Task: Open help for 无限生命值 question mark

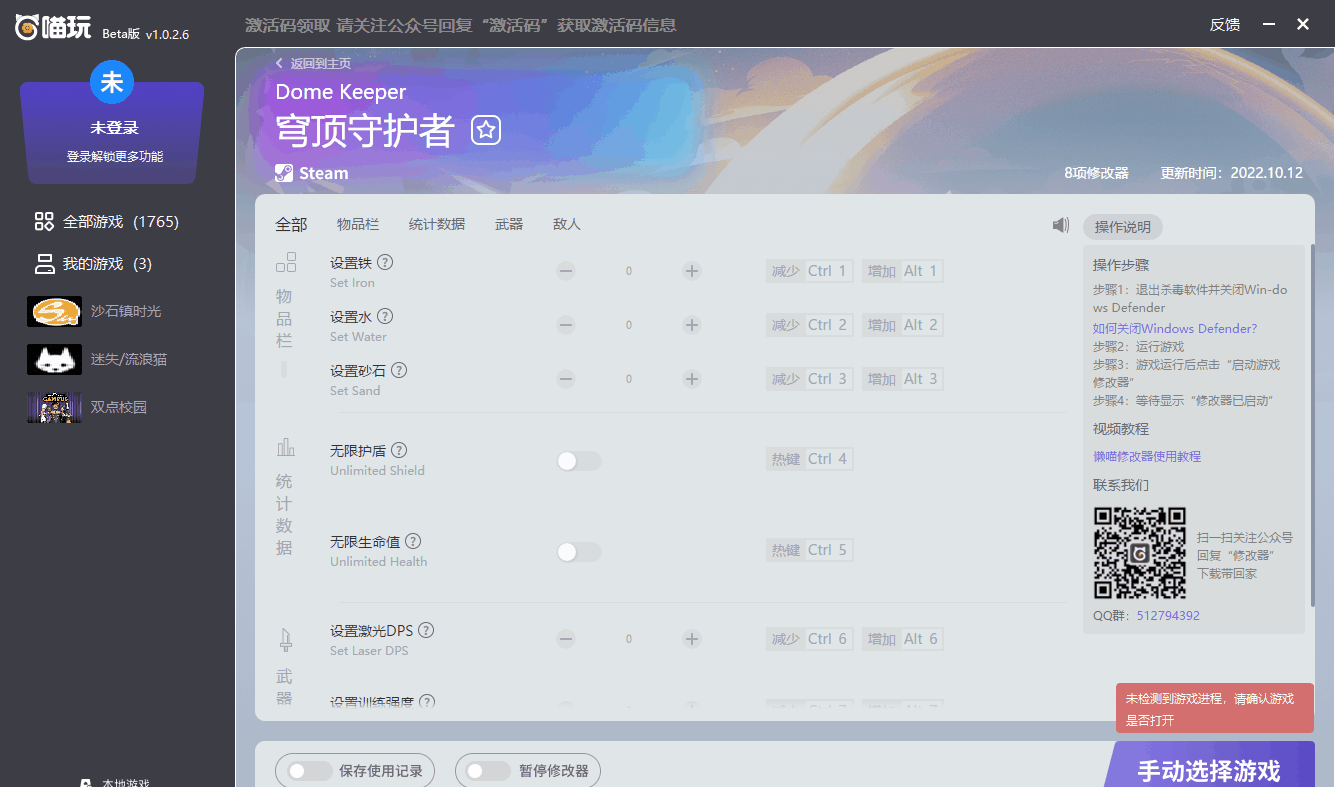Action: [x=413, y=542]
